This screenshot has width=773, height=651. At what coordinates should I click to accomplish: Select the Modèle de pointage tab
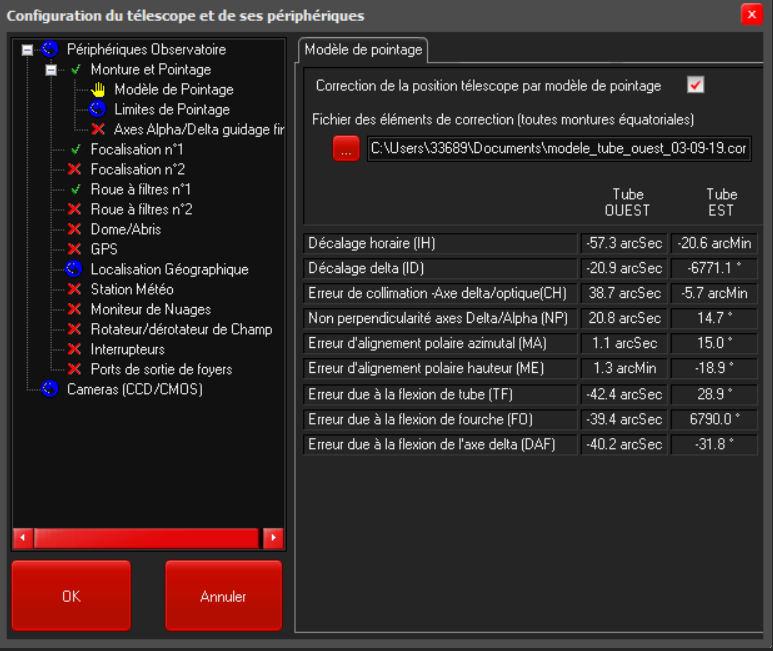coord(363,49)
